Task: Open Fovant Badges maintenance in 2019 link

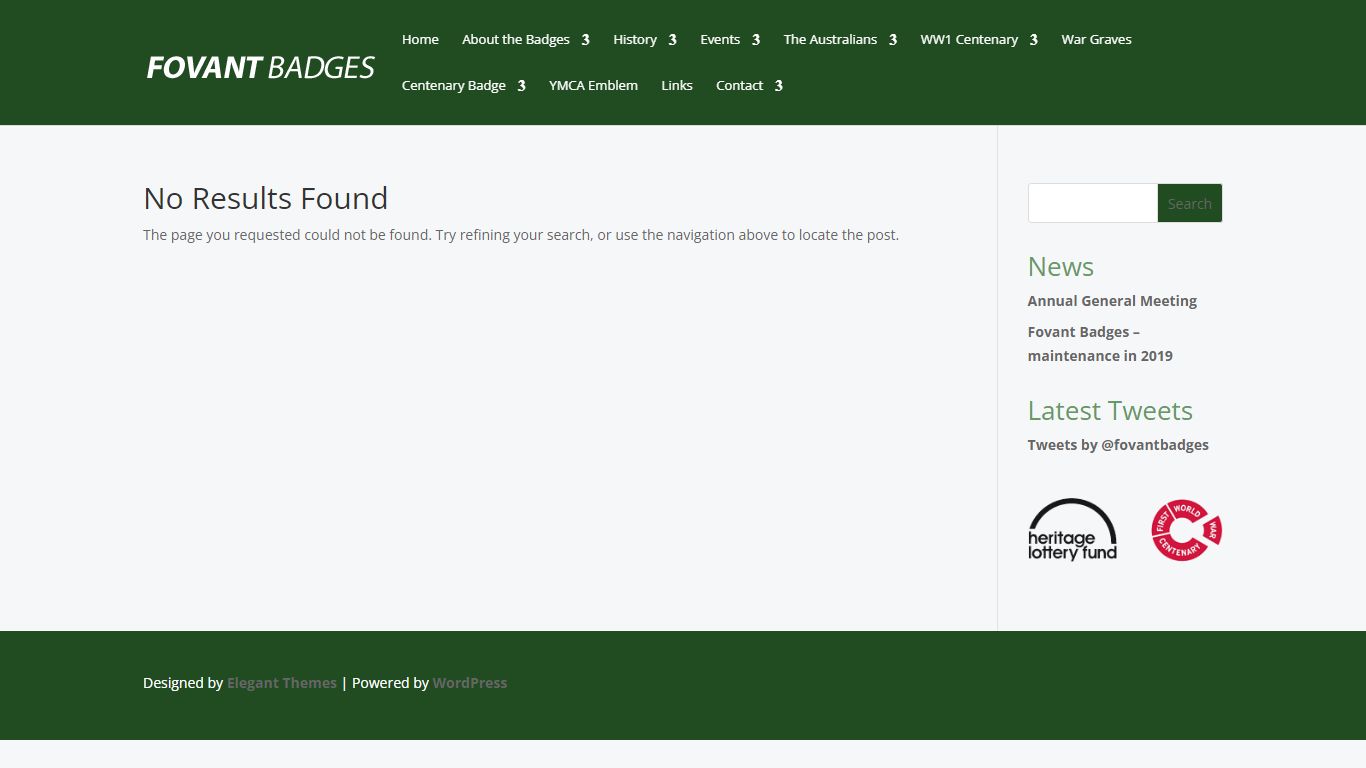Action: 1100,344
